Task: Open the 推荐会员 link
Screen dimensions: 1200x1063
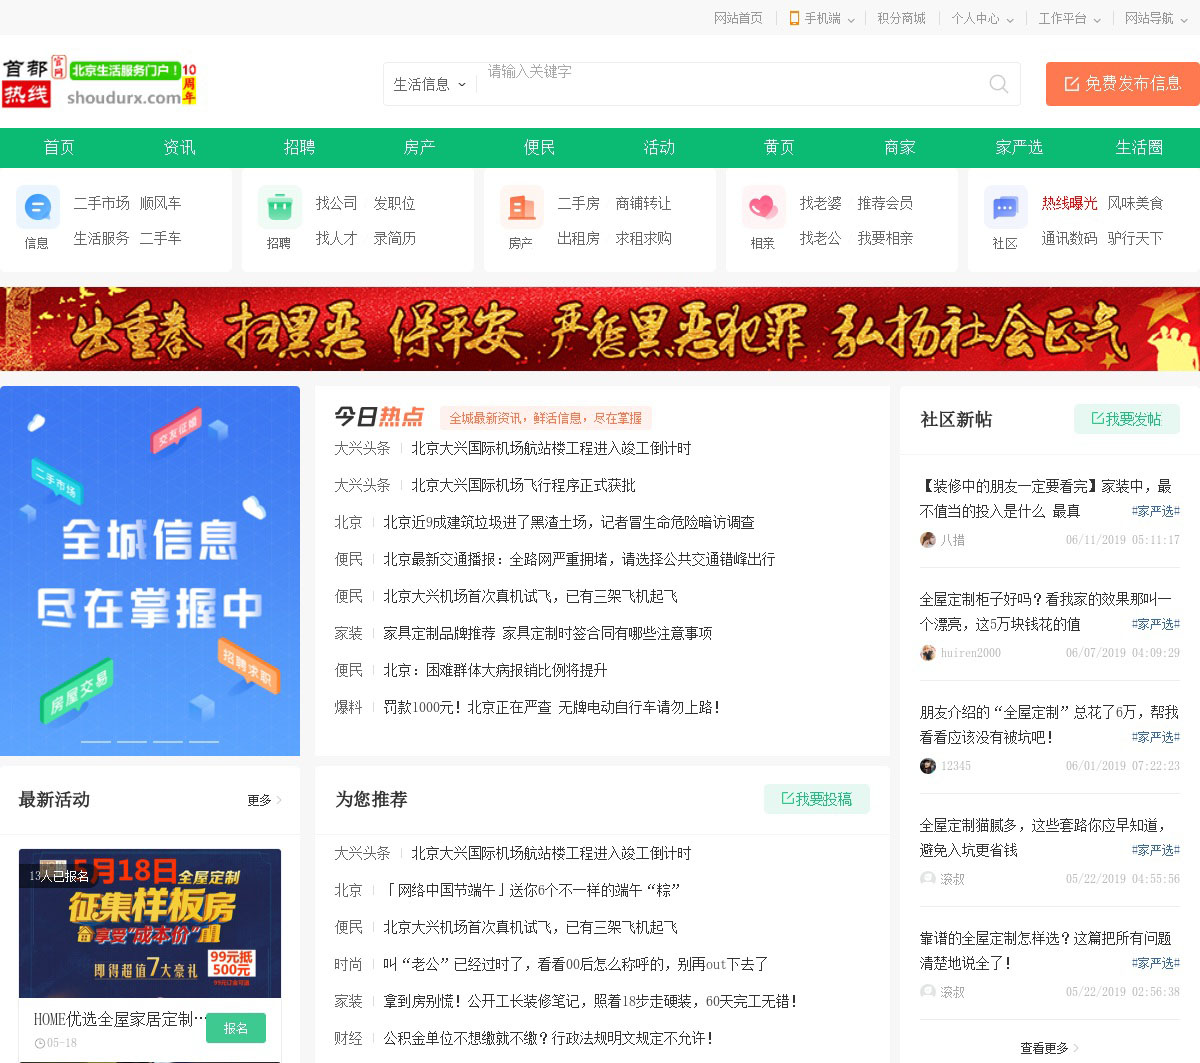Action: tap(885, 203)
